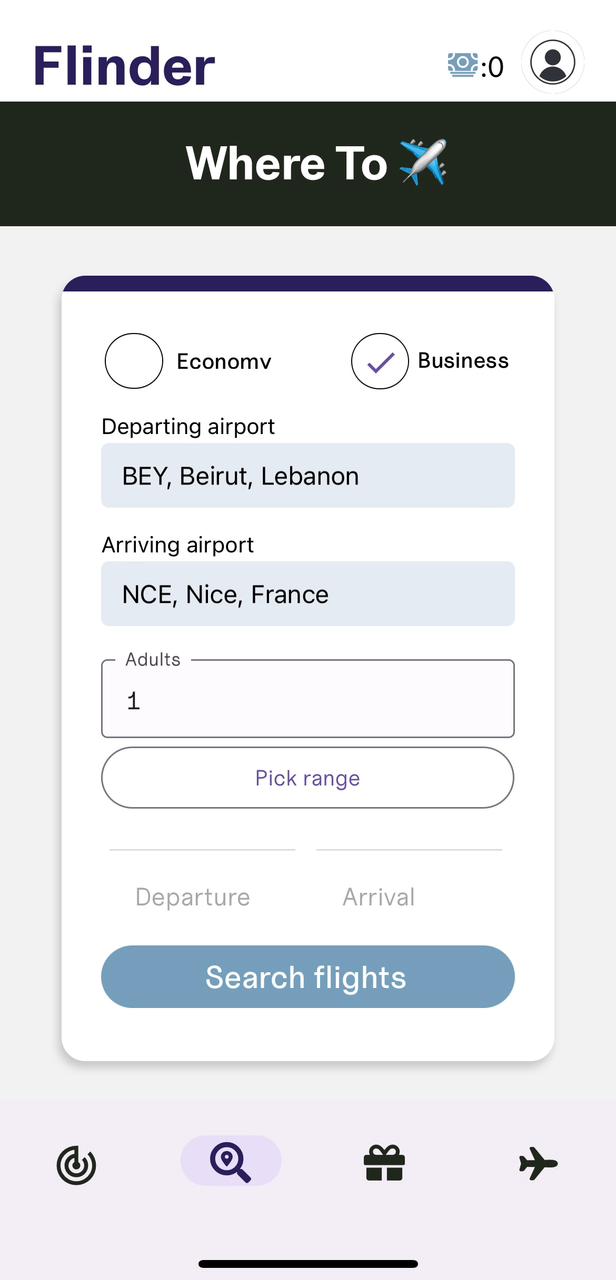
Task: Open the Arriving airport selector showing Nice
Action: (308, 594)
